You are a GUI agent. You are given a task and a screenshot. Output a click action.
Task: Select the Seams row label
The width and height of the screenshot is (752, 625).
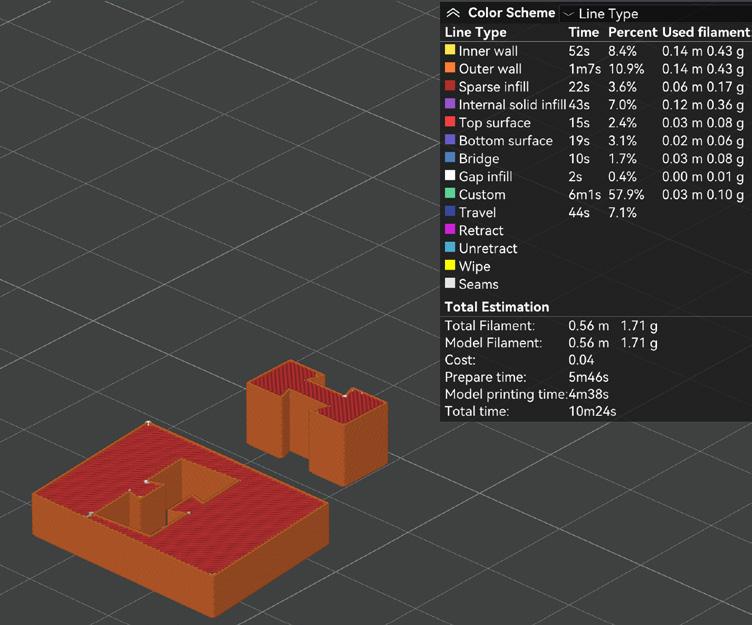pyautogui.click(x=478, y=284)
